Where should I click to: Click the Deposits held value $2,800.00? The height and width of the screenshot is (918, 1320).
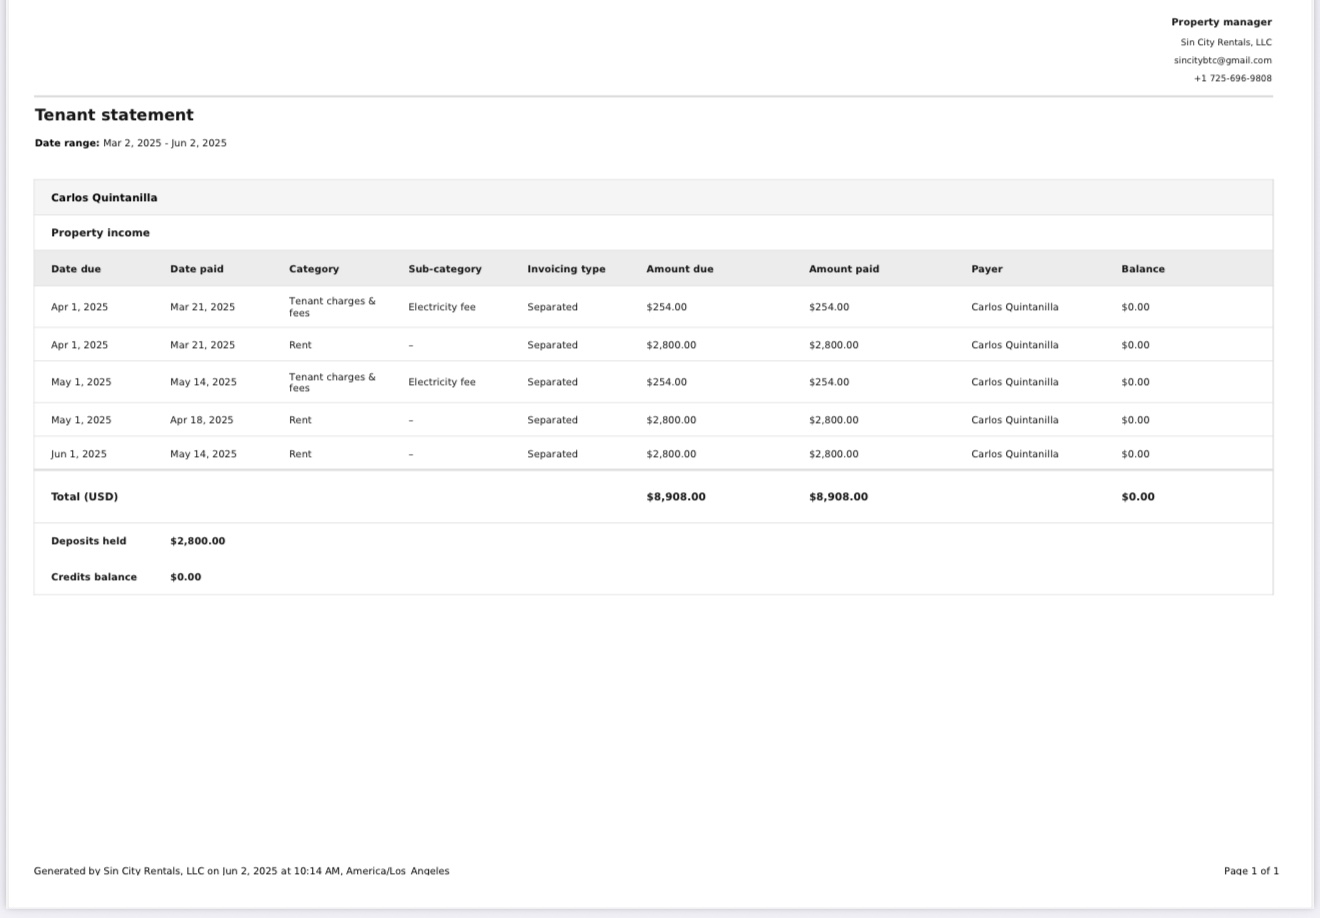pos(197,541)
